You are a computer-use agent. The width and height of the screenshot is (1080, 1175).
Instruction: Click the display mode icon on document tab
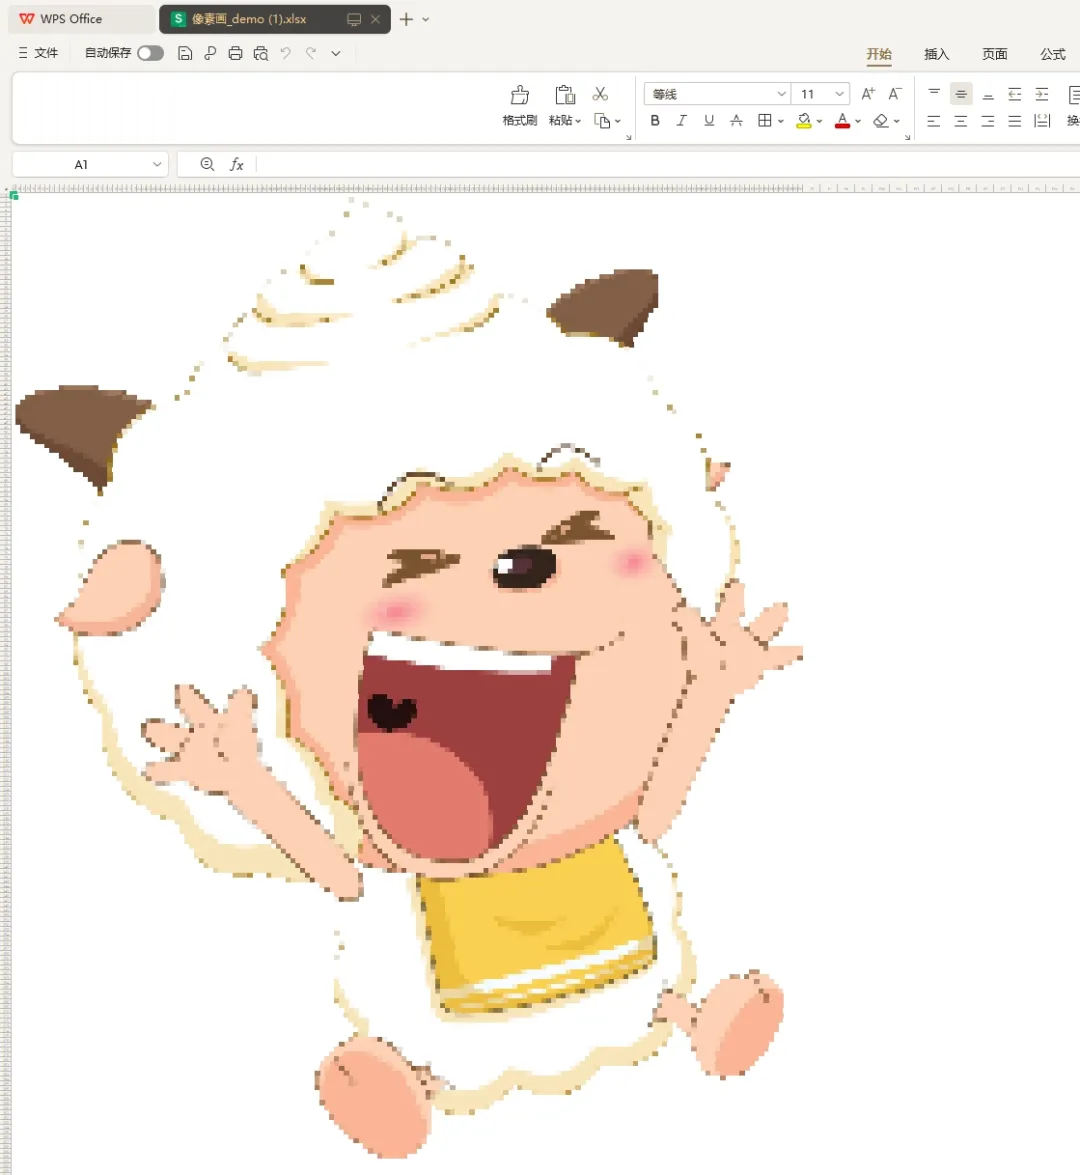coord(354,19)
